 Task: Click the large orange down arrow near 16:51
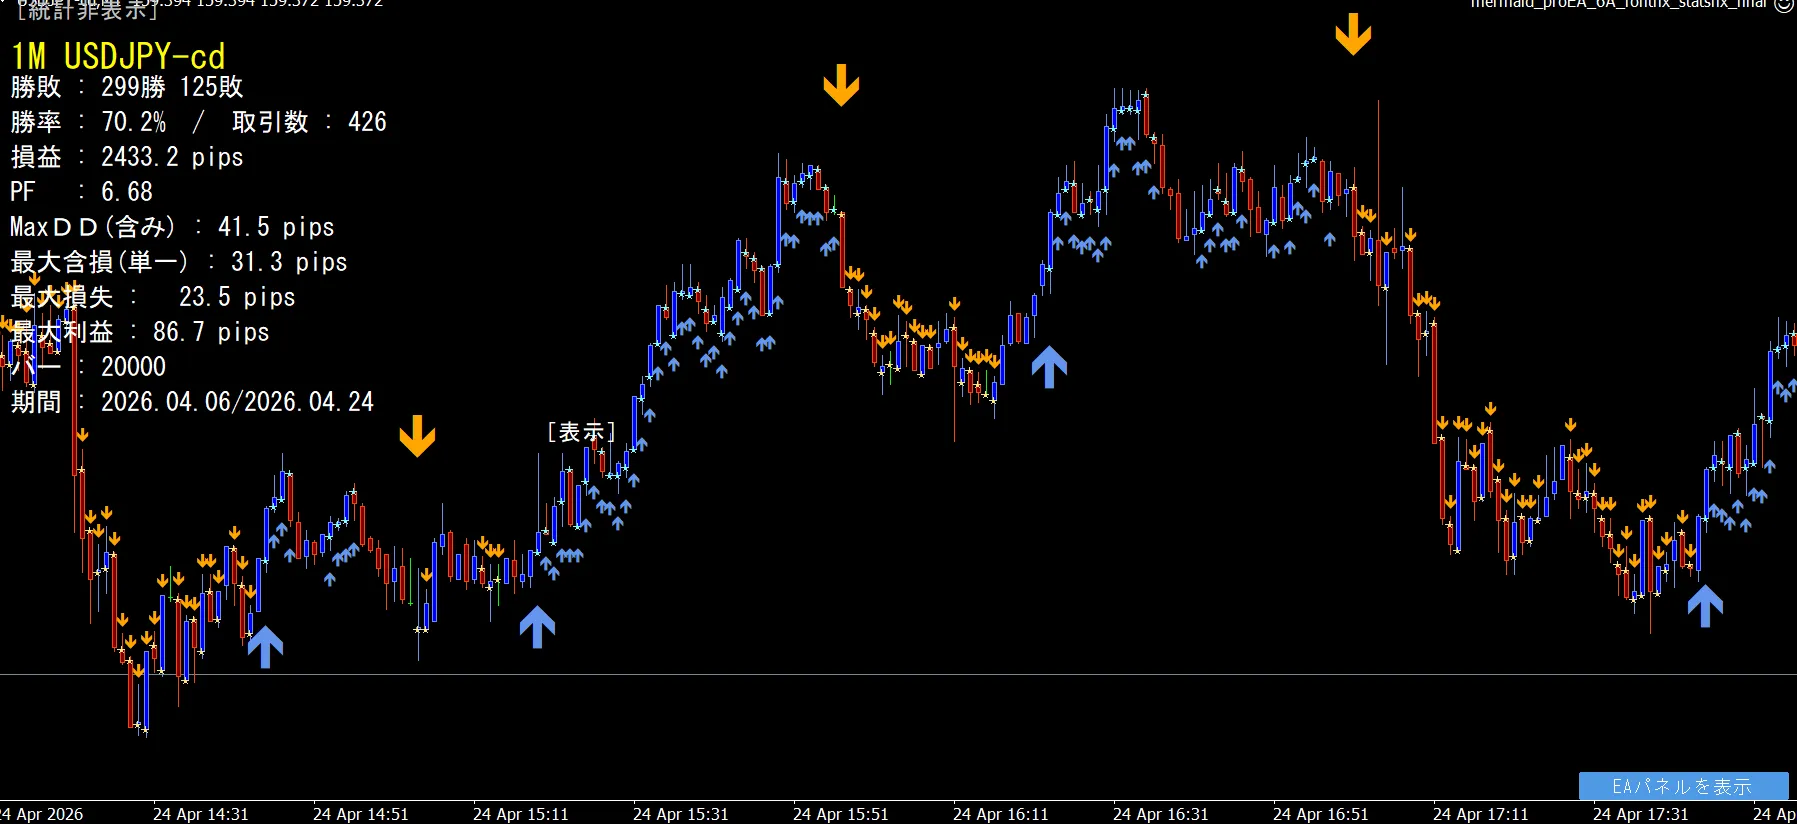click(1353, 34)
